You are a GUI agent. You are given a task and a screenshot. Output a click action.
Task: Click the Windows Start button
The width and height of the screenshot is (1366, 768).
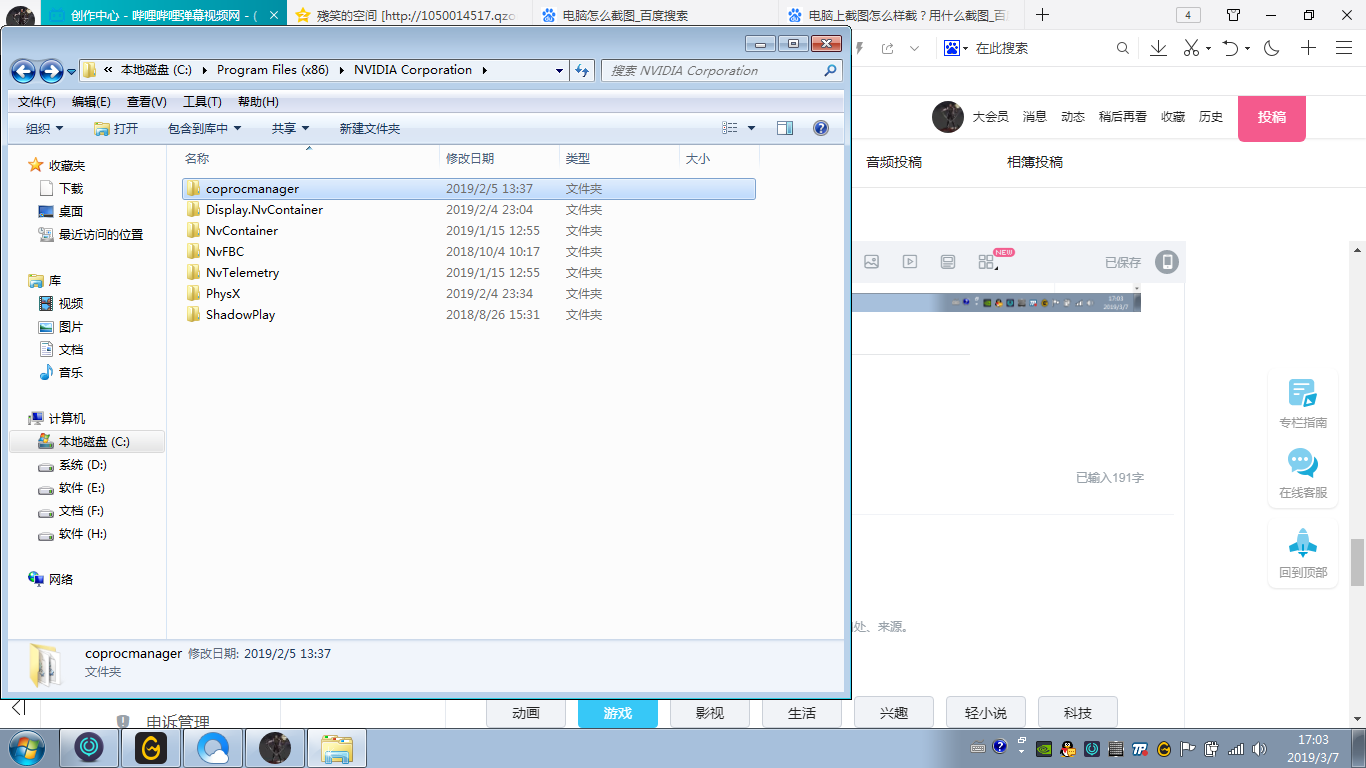point(26,747)
